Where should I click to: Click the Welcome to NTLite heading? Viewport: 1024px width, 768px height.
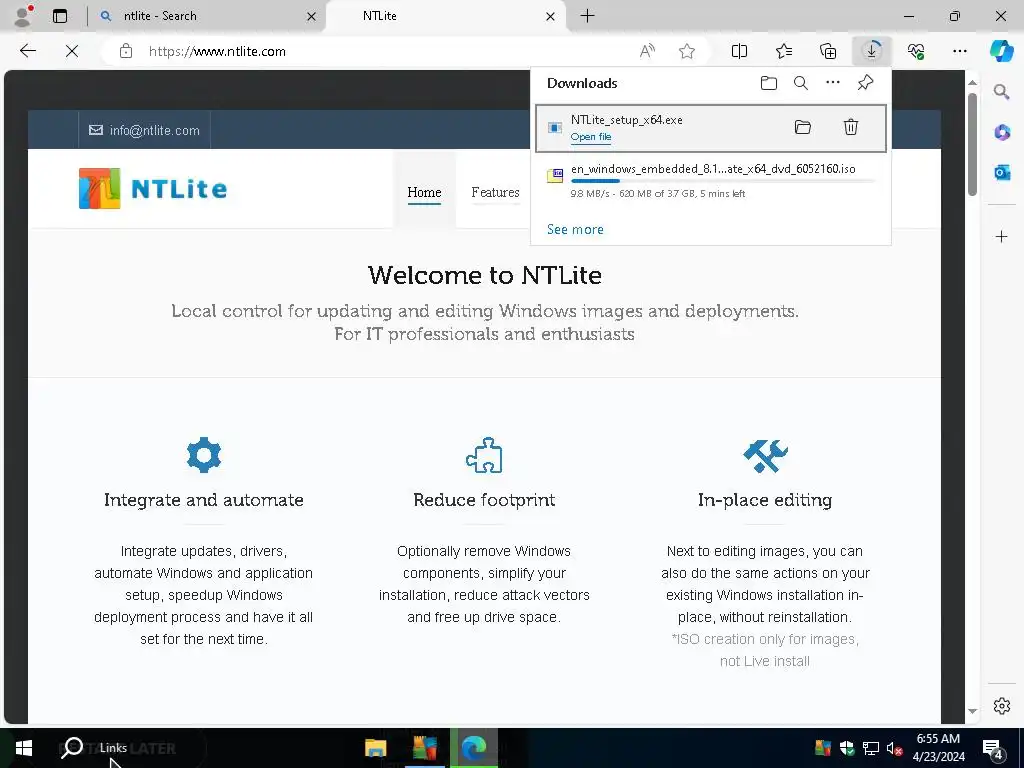point(485,275)
